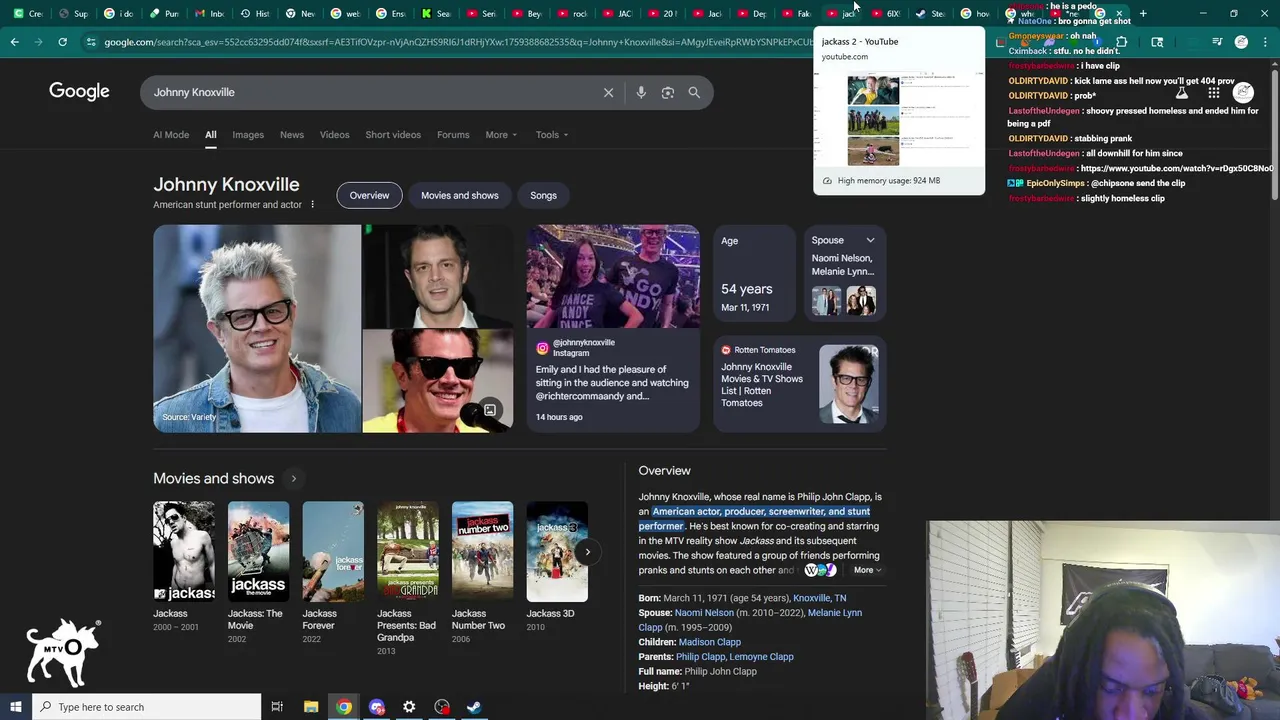Click the Windows taskbar search box

tap(146, 707)
